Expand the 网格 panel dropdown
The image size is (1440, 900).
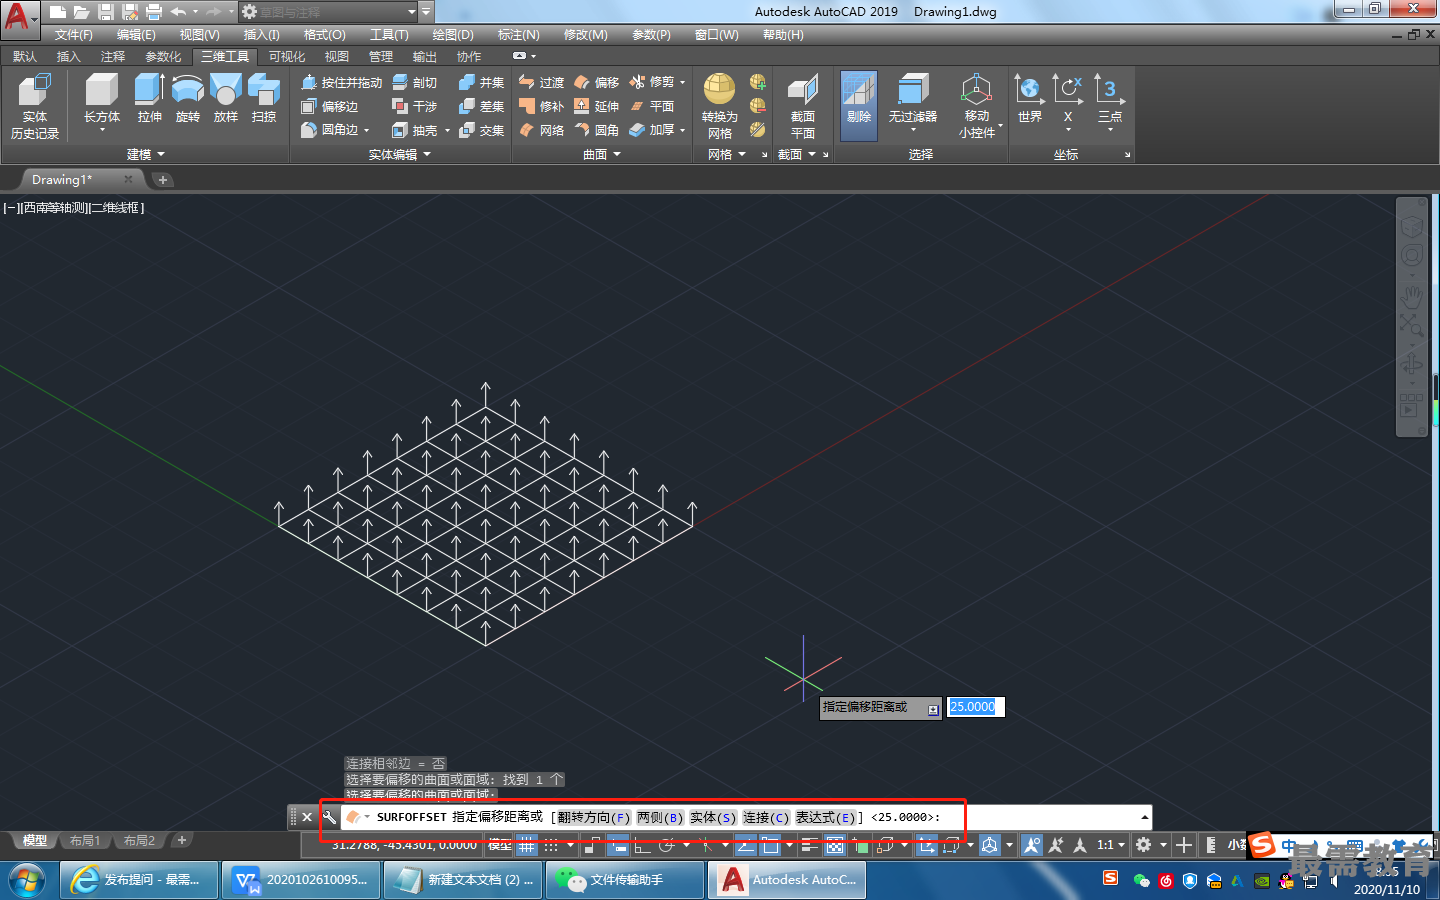[727, 154]
